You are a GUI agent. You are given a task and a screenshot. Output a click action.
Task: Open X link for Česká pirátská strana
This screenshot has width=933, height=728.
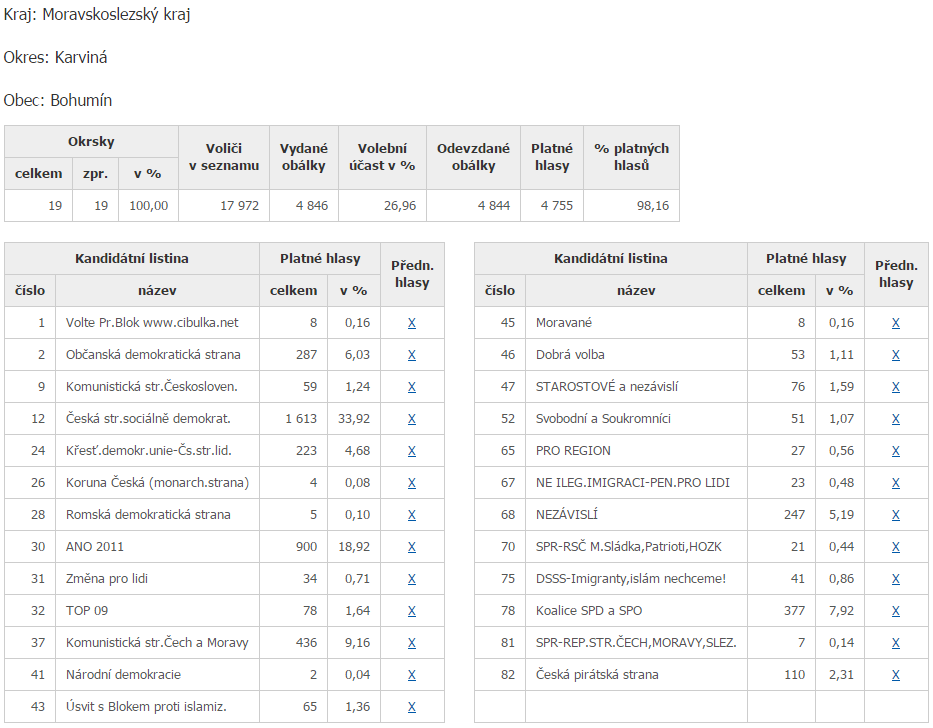896,675
